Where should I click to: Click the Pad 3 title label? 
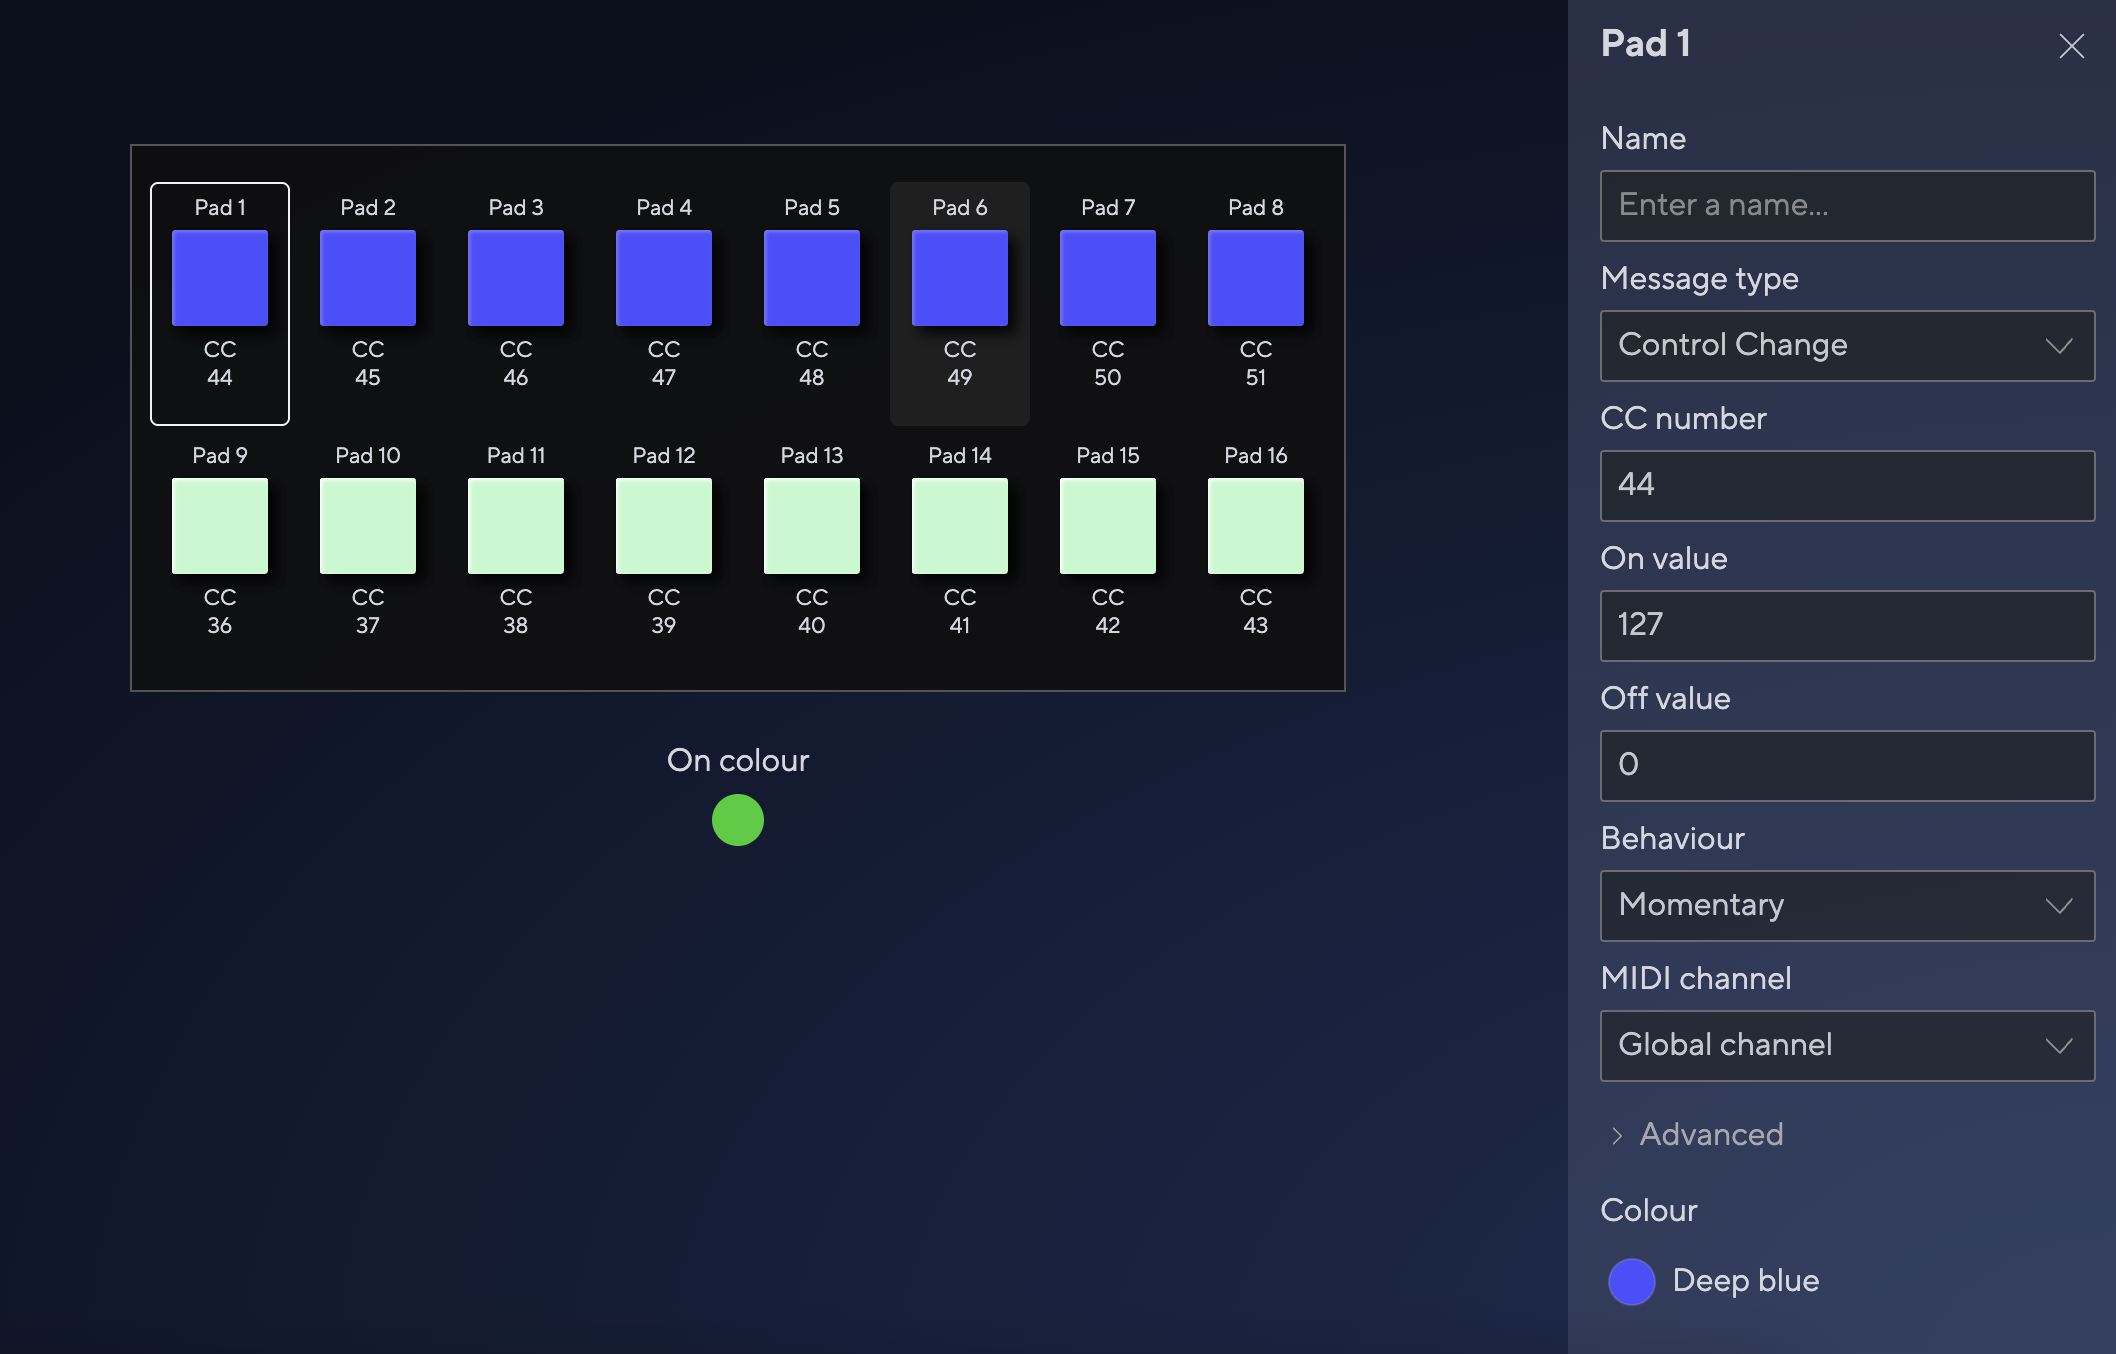(x=516, y=208)
